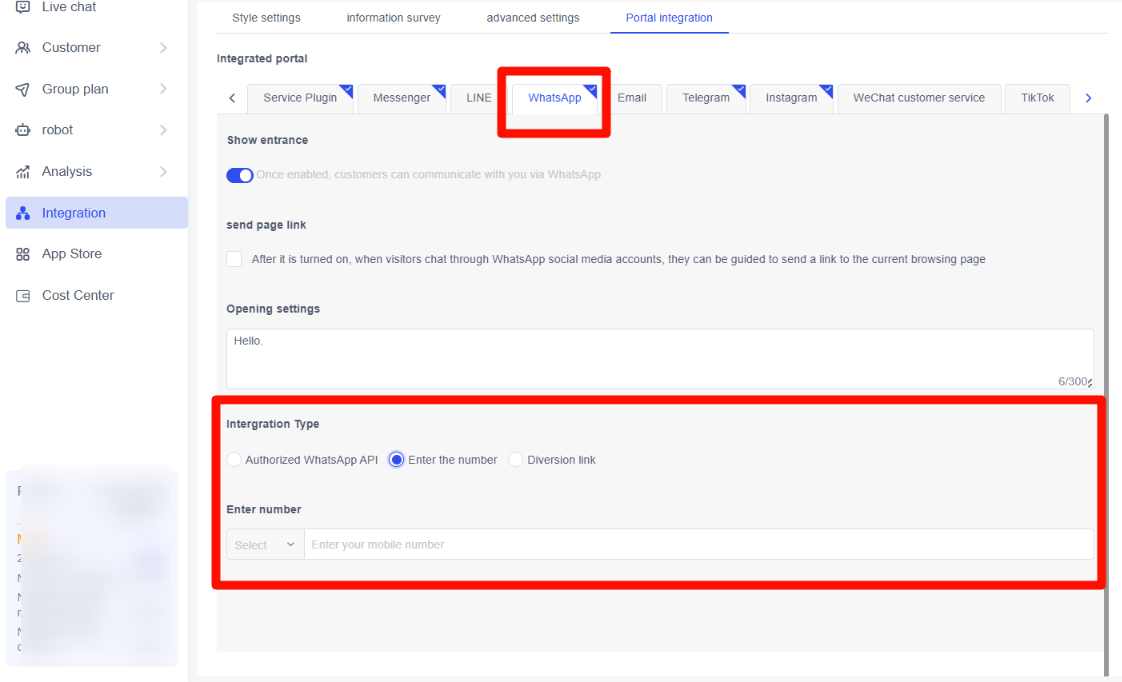1122x682 pixels.
Task: Open the WhatsApp portal tab
Action: click(x=555, y=98)
